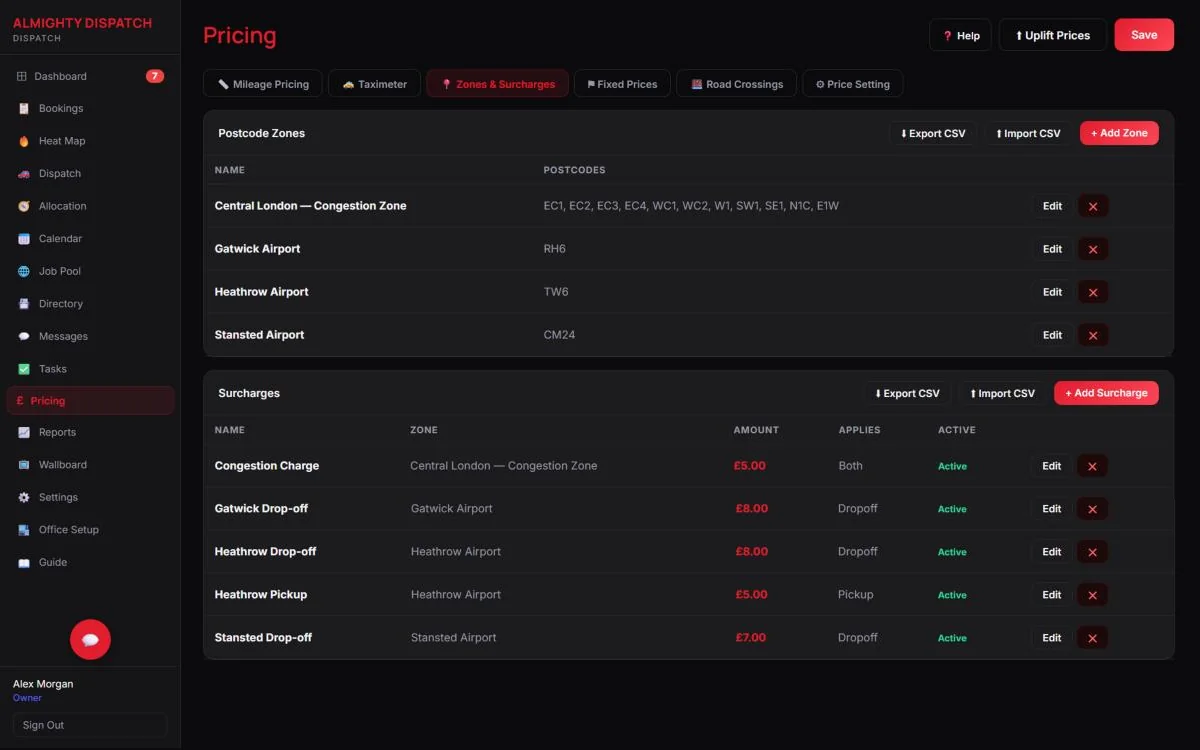Delete the Heathrow Drop-off surcharge
The height and width of the screenshot is (750, 1200).
click(1092, 552)
